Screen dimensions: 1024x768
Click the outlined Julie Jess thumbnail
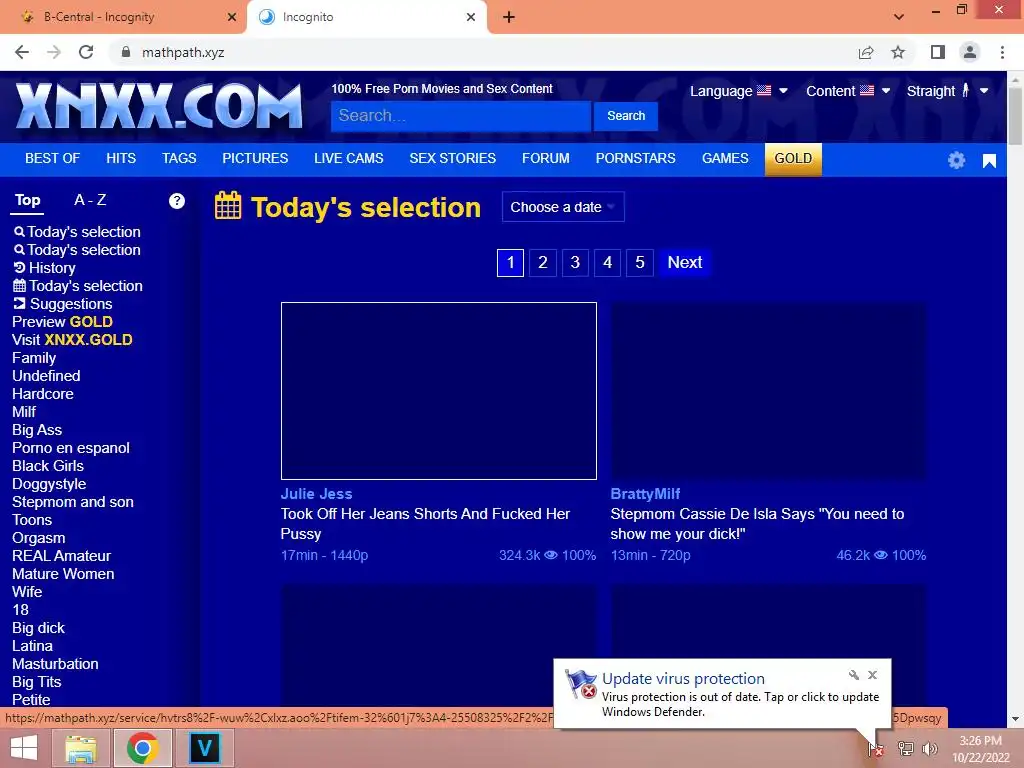coord(439,391)
